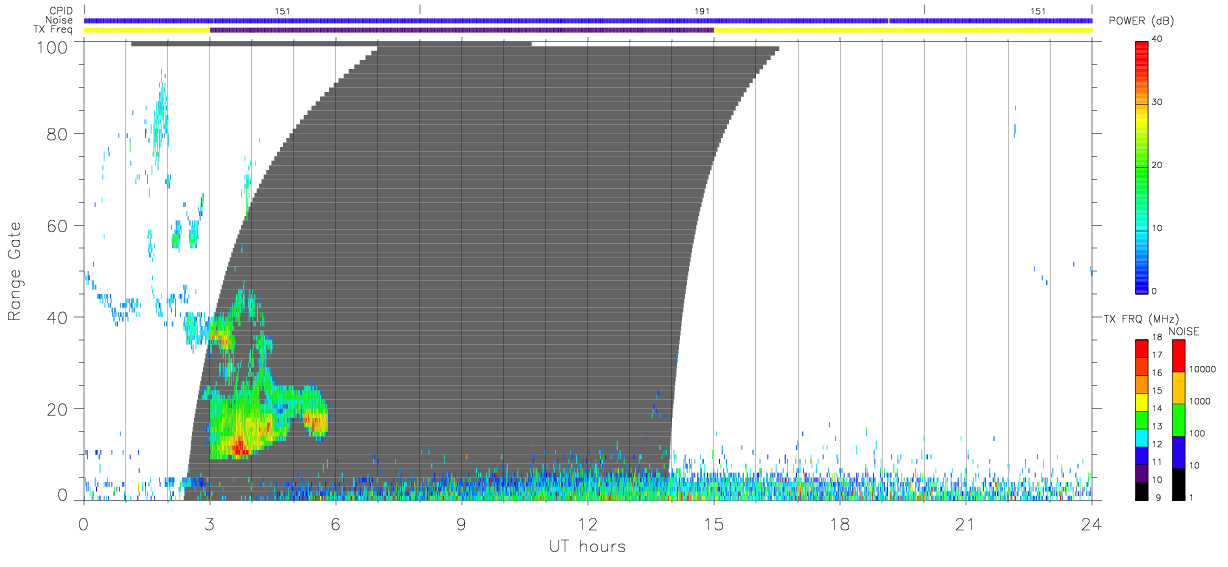Click the 'UT hours' x-axis title
Viewport: 1228px width, 567px height.
coord(587,546)
